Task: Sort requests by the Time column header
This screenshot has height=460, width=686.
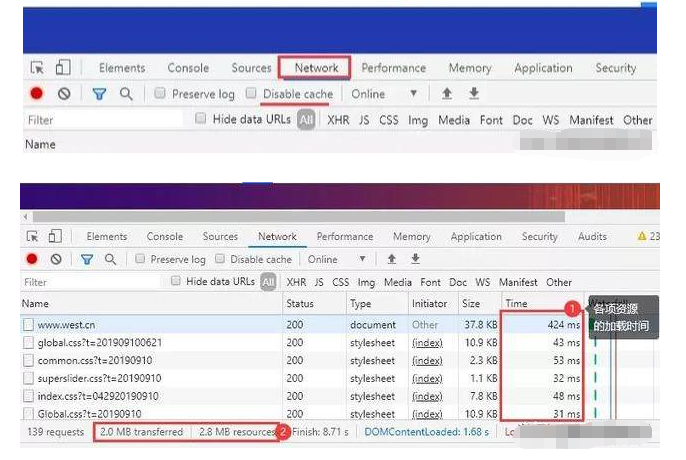Action: click(517, 303)
